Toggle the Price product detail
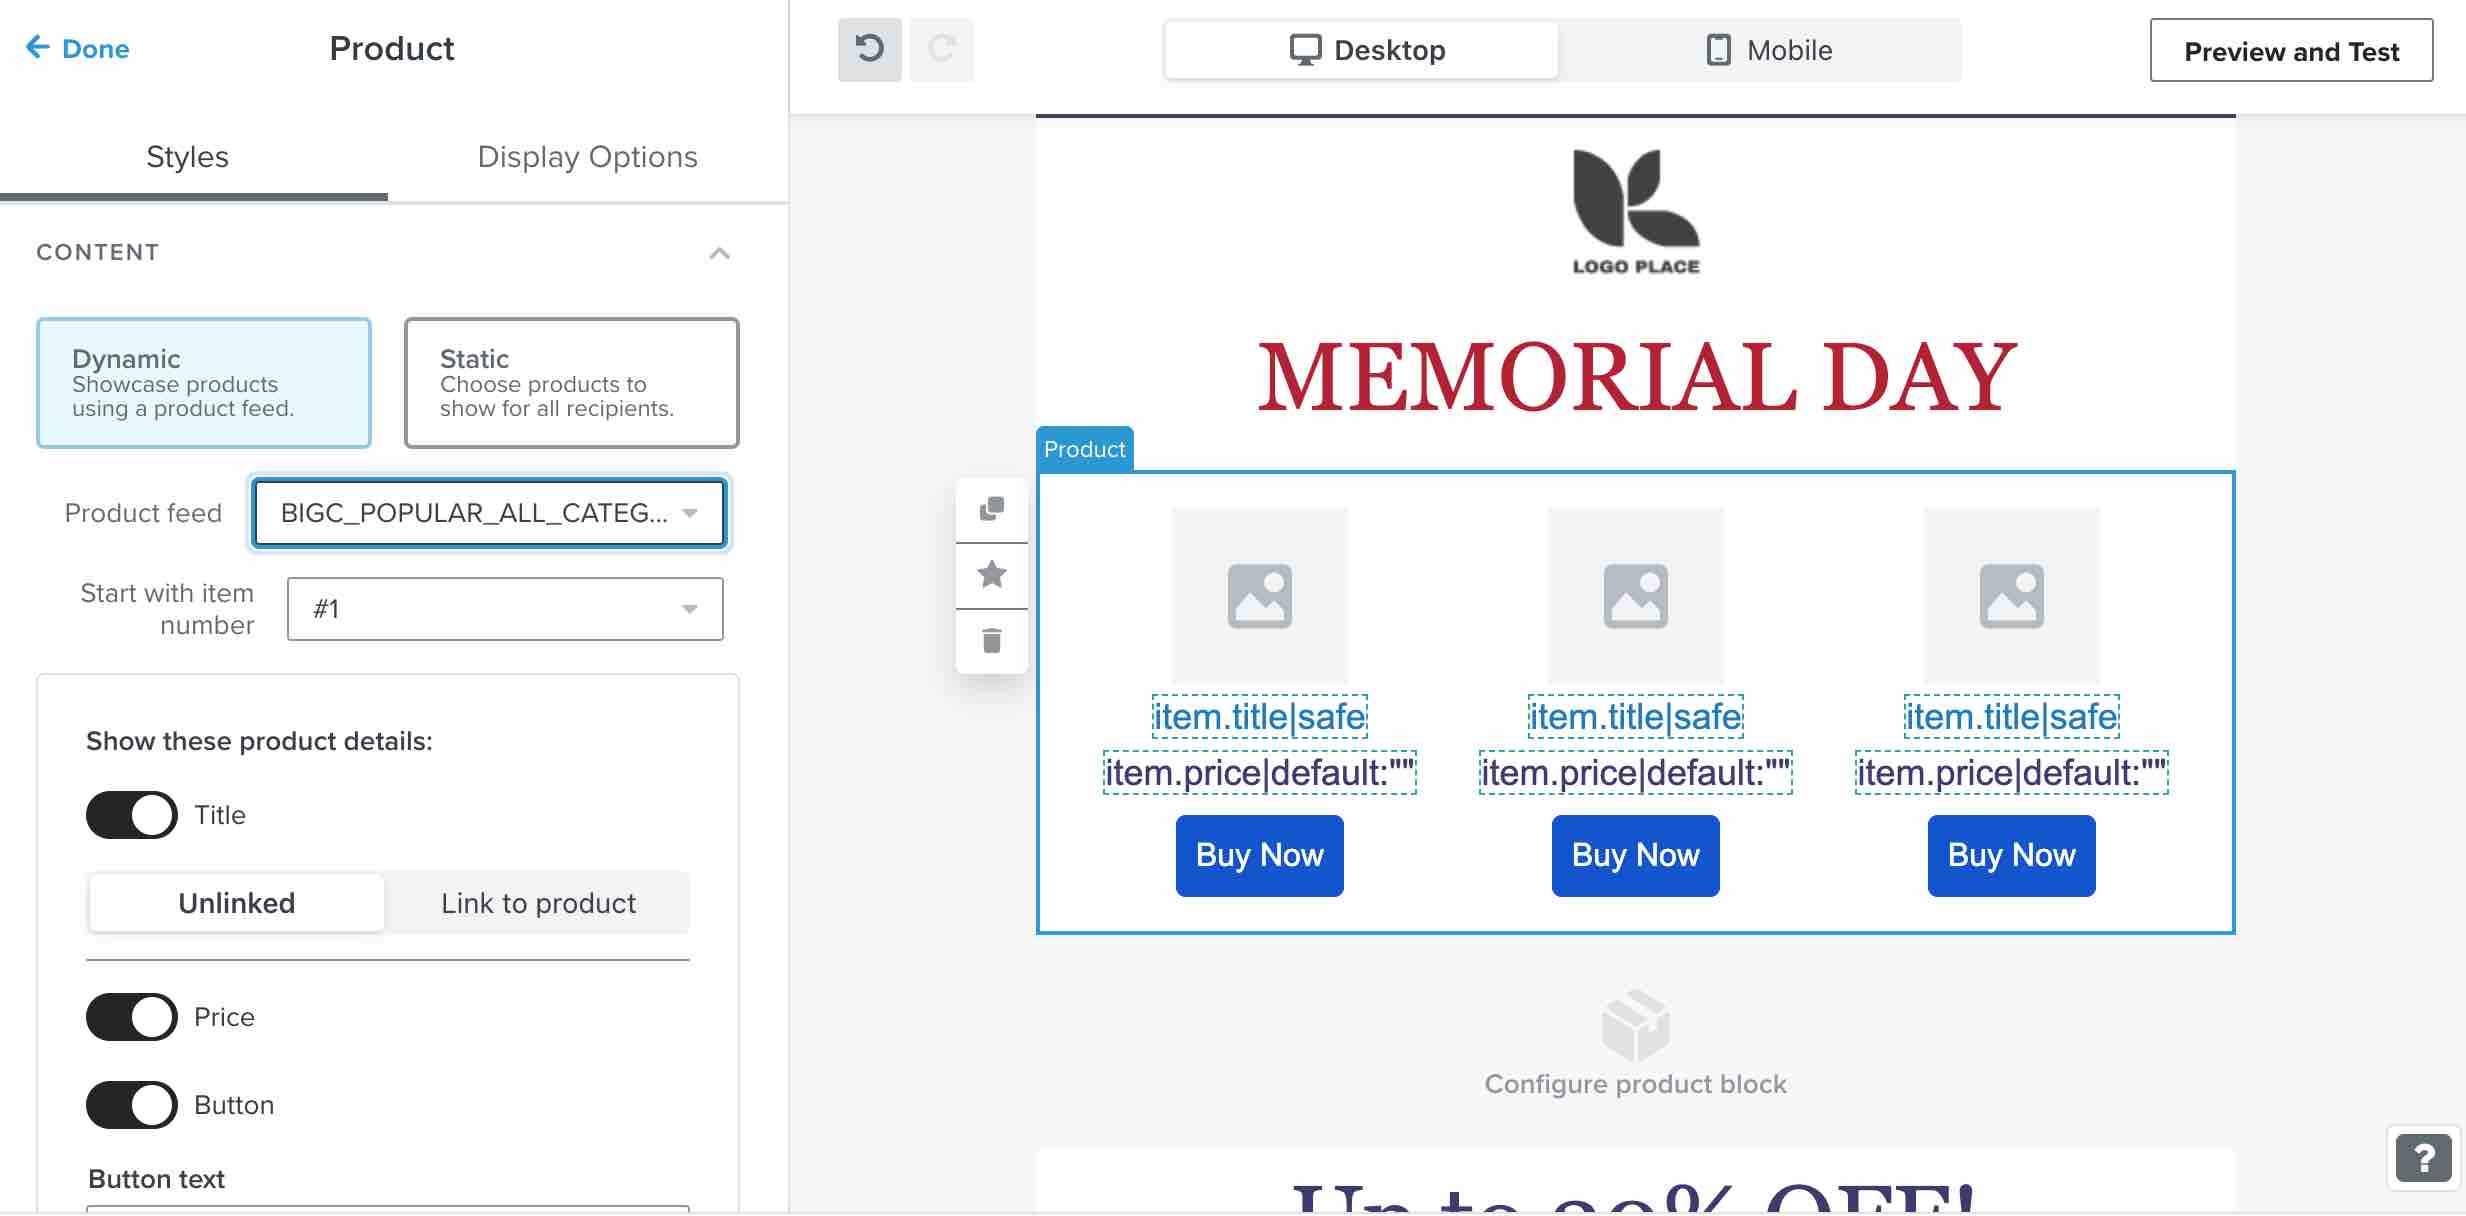The width and height of the screenshot is (2466, 1216). pyautogui.click(x=129, y=1015)
